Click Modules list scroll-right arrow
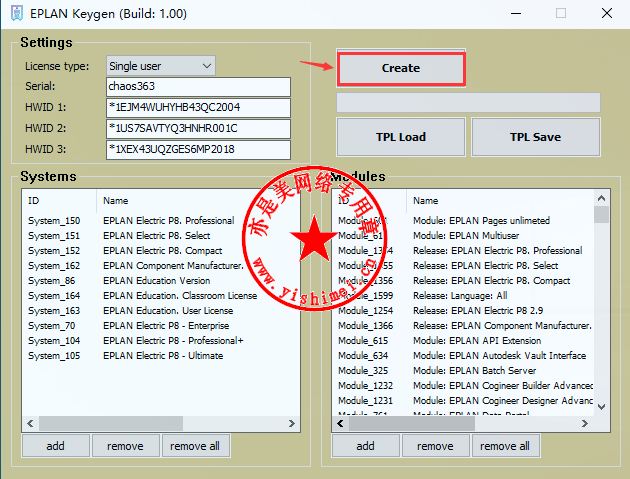Screen dimensions: 630x479 click(585, 423)
